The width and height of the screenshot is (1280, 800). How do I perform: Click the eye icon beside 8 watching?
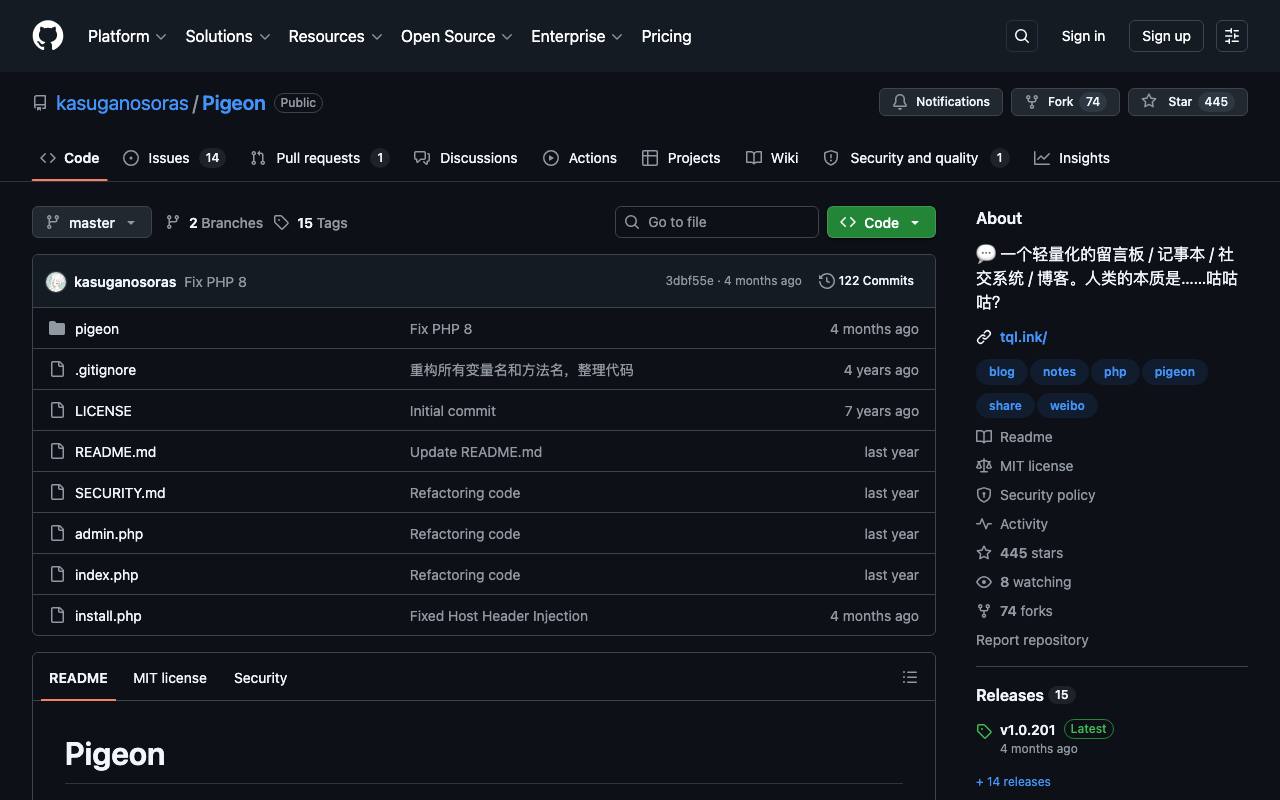pos(984,582)
